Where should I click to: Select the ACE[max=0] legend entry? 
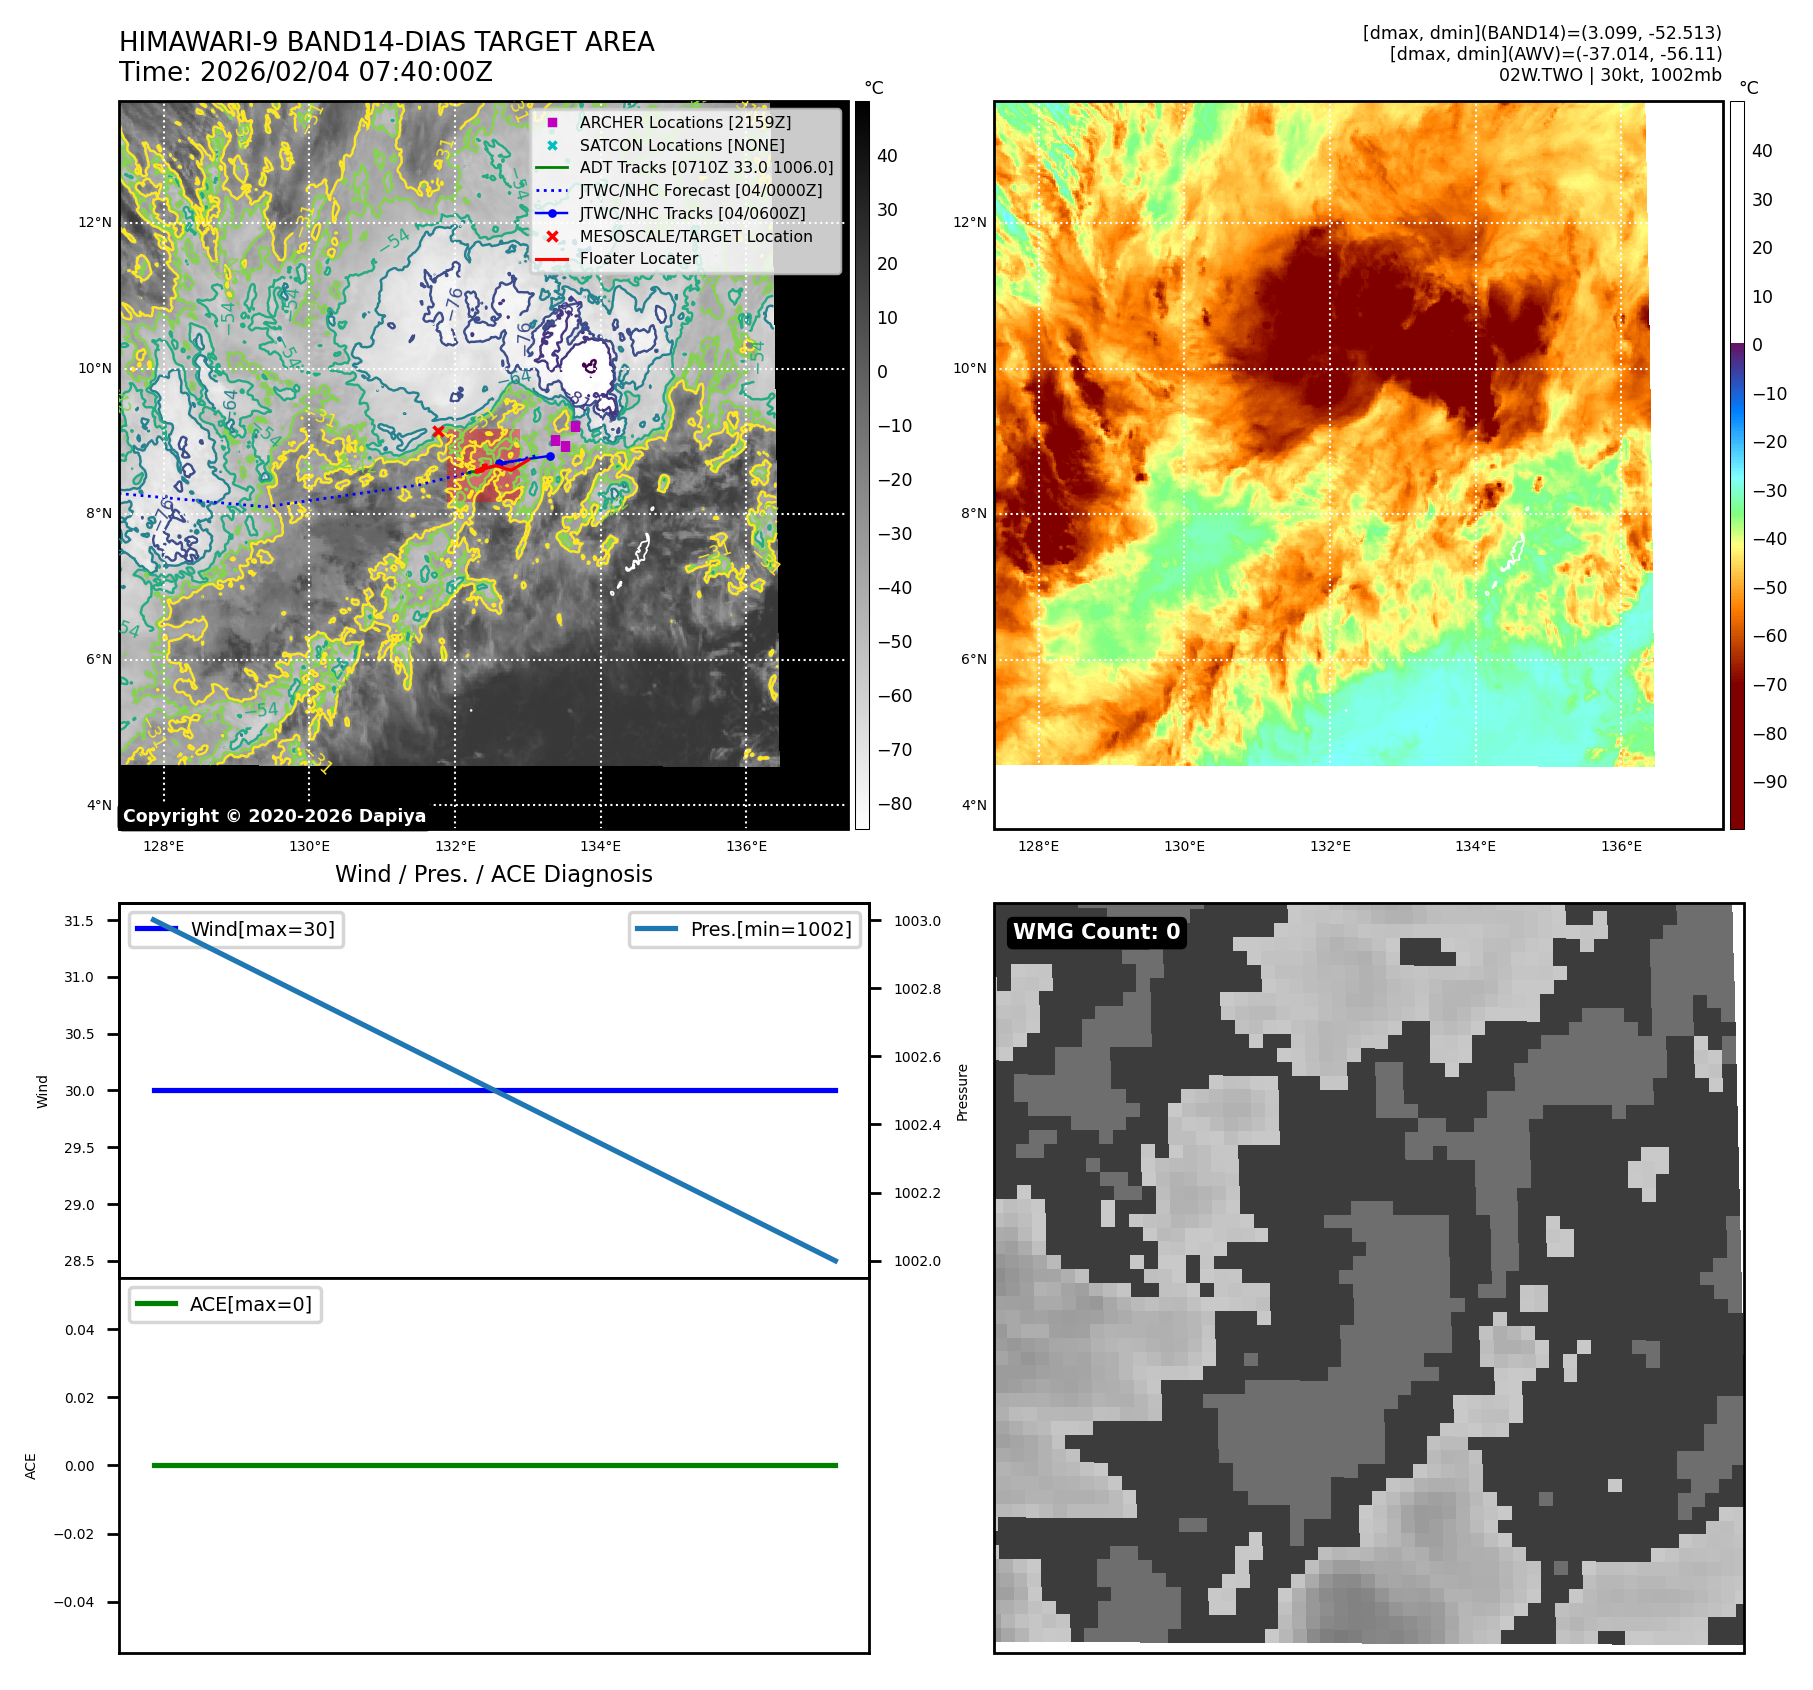tap(226, 1304)
